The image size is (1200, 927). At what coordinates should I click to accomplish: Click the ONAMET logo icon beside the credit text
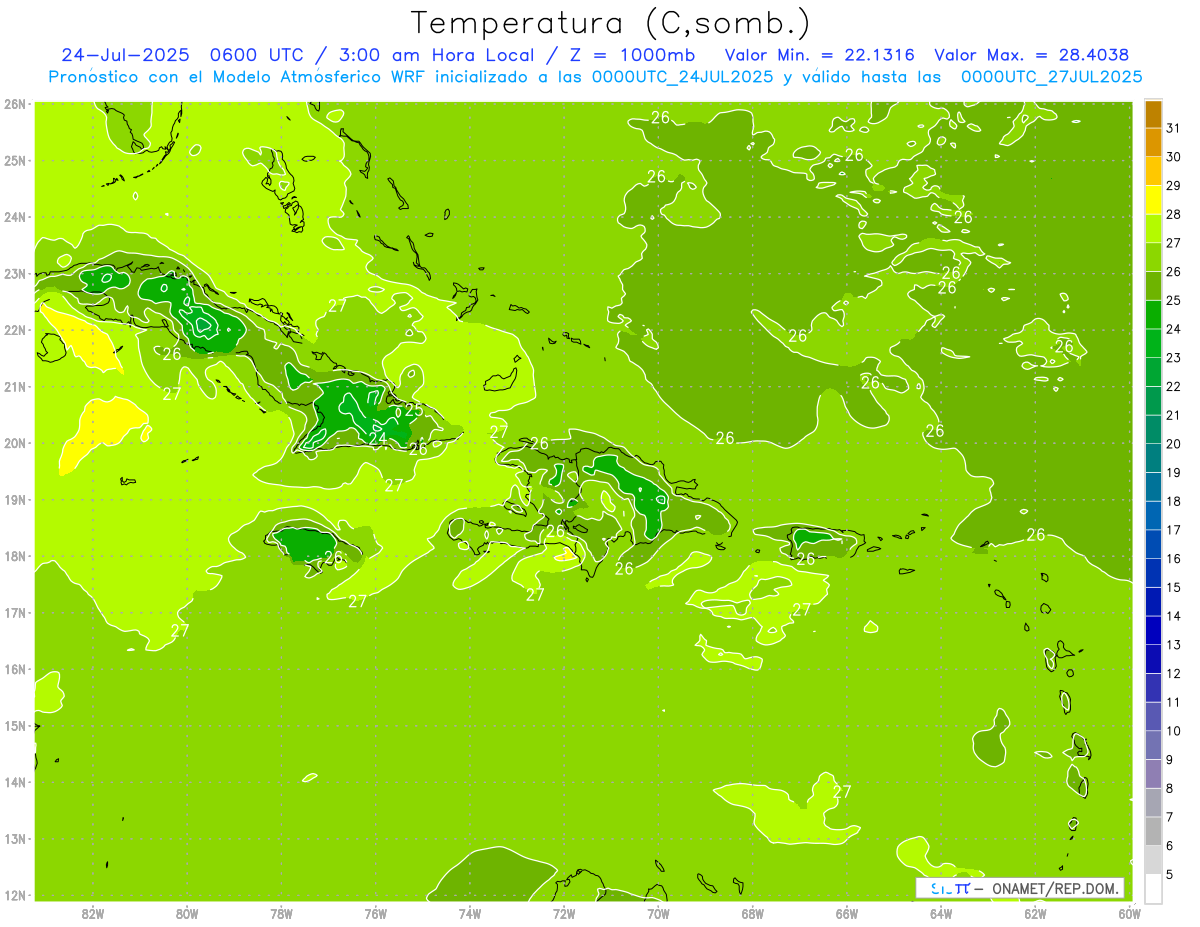(x=949, y=888)
